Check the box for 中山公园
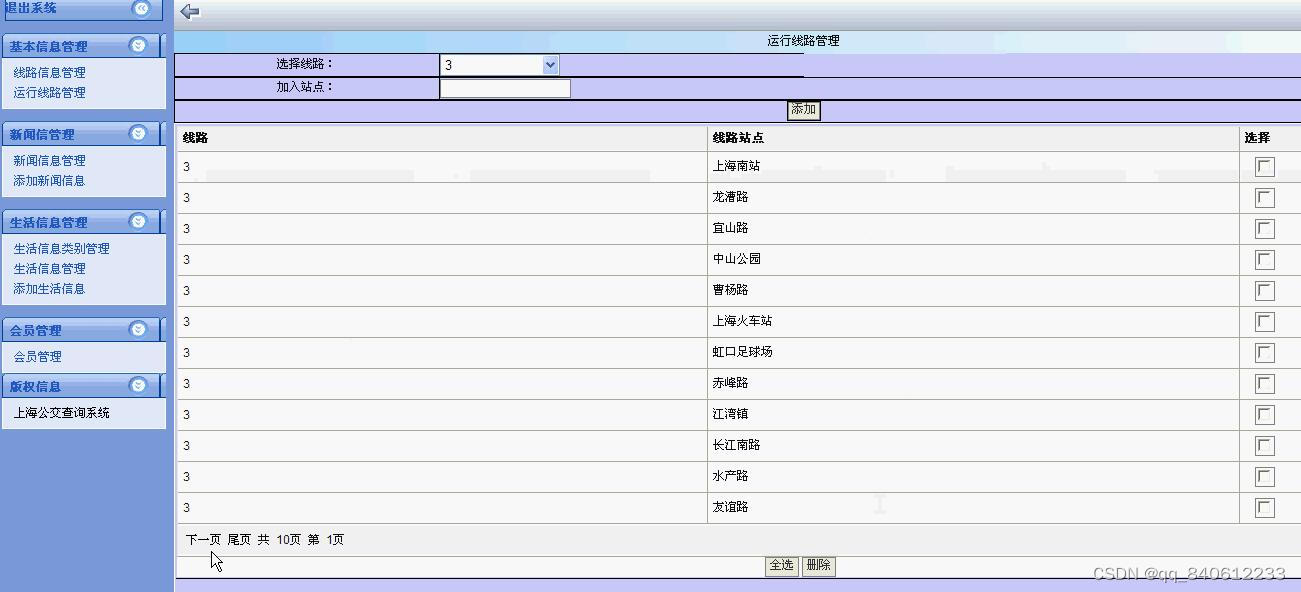Image resolution: width=1301 pixels, height=592 pixels. (1265, 260)
